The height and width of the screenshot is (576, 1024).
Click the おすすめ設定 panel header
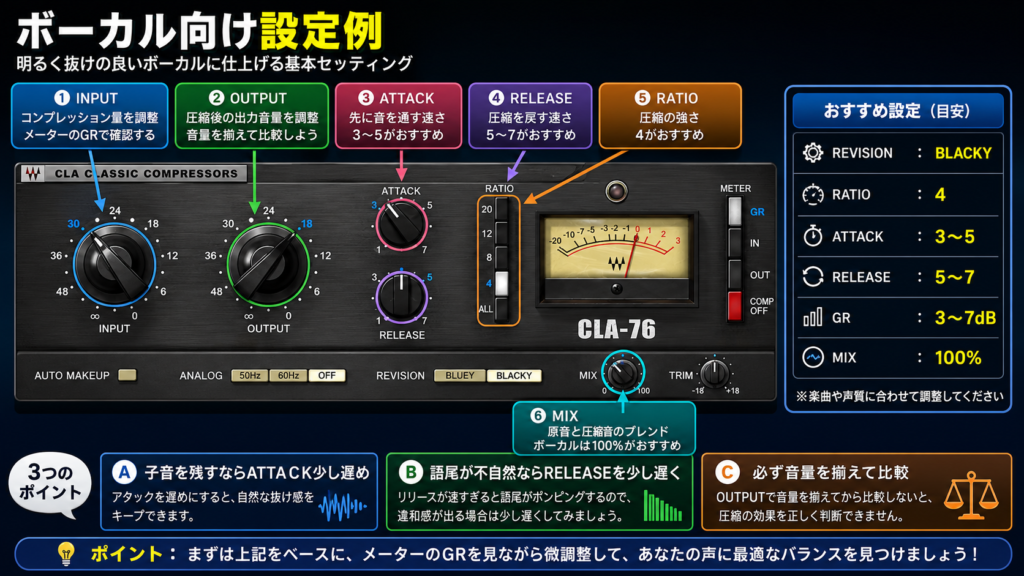(x=898, y=110)
